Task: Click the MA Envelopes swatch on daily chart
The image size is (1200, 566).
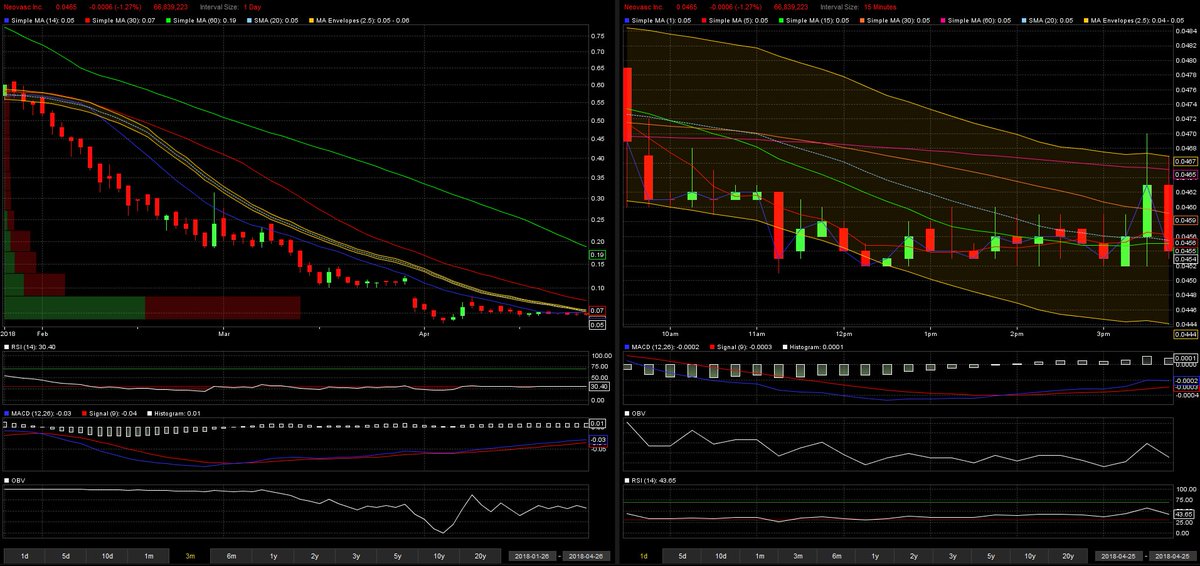Action: pyautogui.click(x=310, y=20)
